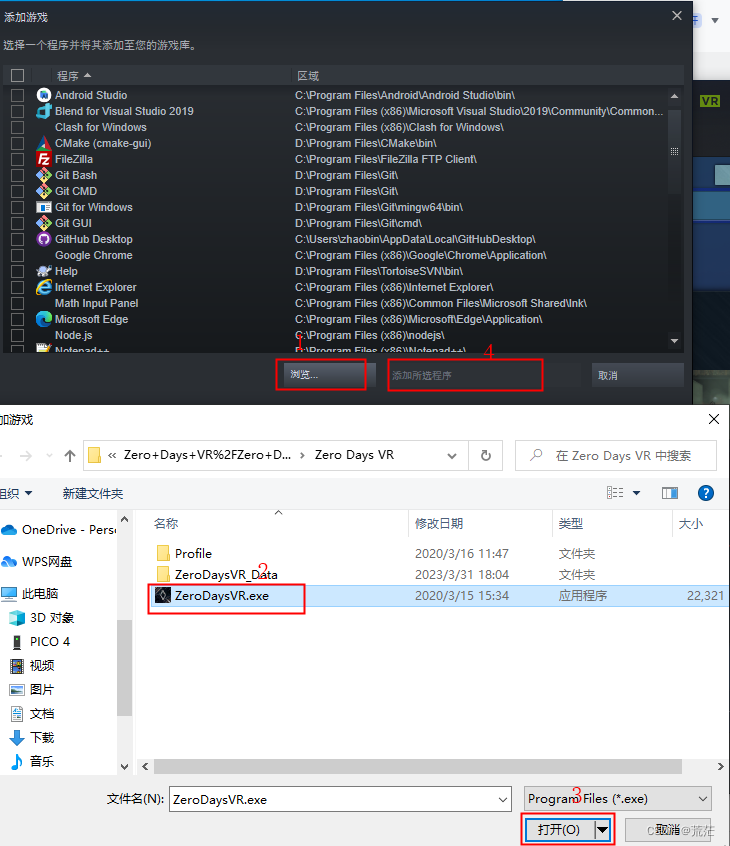Check the Android Studio checkbox

pyautogui.click(x=17, y=95)
